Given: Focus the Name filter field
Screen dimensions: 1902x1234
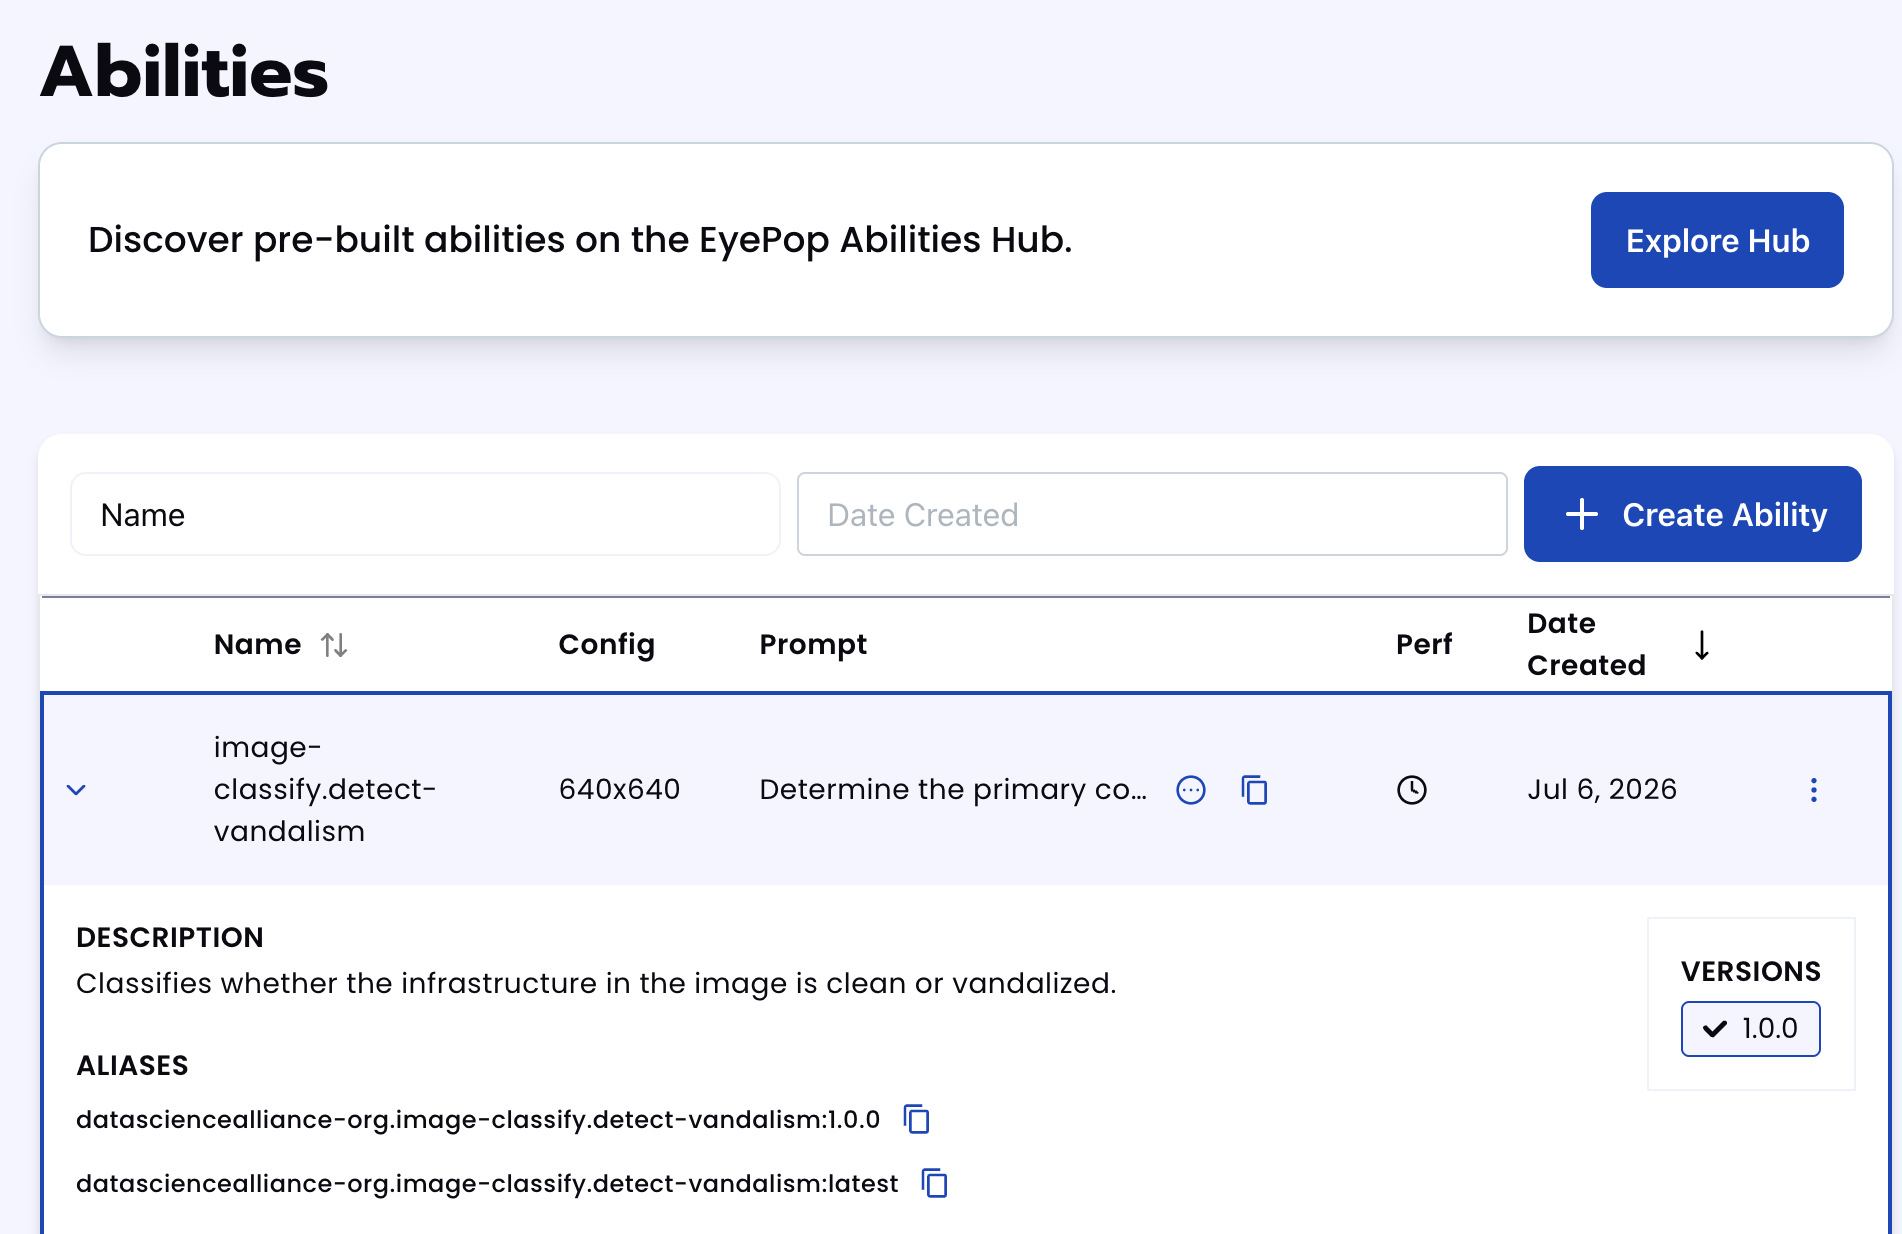Looking at the screenshot, I should click(x=425, y=514).
